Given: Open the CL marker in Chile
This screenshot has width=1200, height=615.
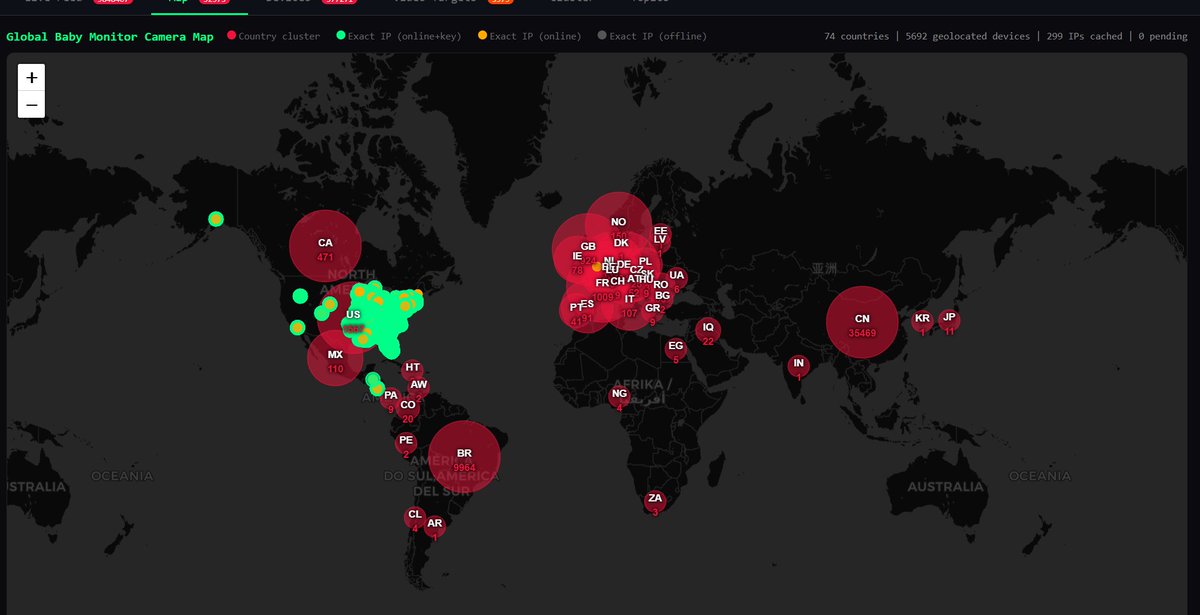Looking at the screenshot, I should pos(415,517).
